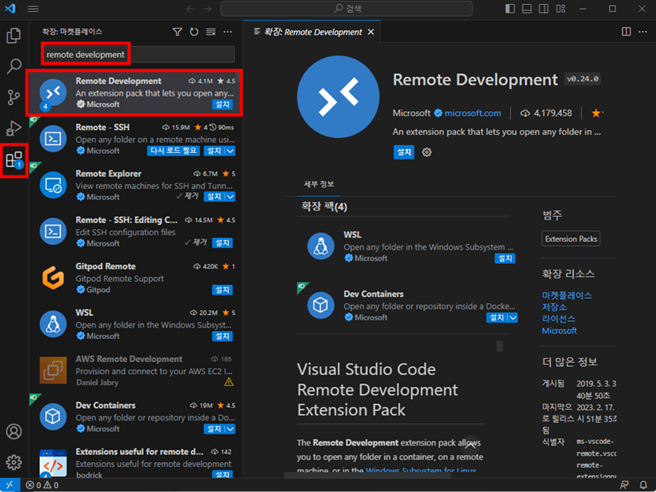
Task: Filter extensions with the funnel icon
Action: click(x=177, y=32)
